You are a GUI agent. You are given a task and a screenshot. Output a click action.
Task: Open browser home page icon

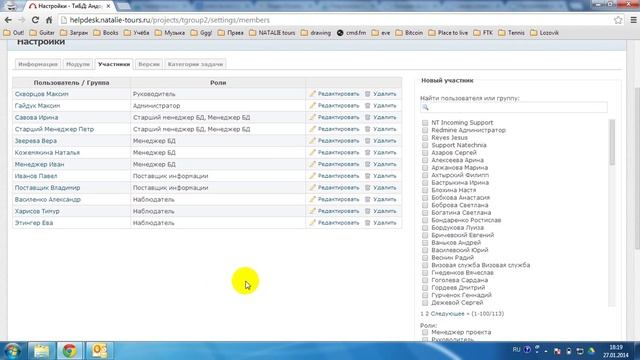(49, 20)
